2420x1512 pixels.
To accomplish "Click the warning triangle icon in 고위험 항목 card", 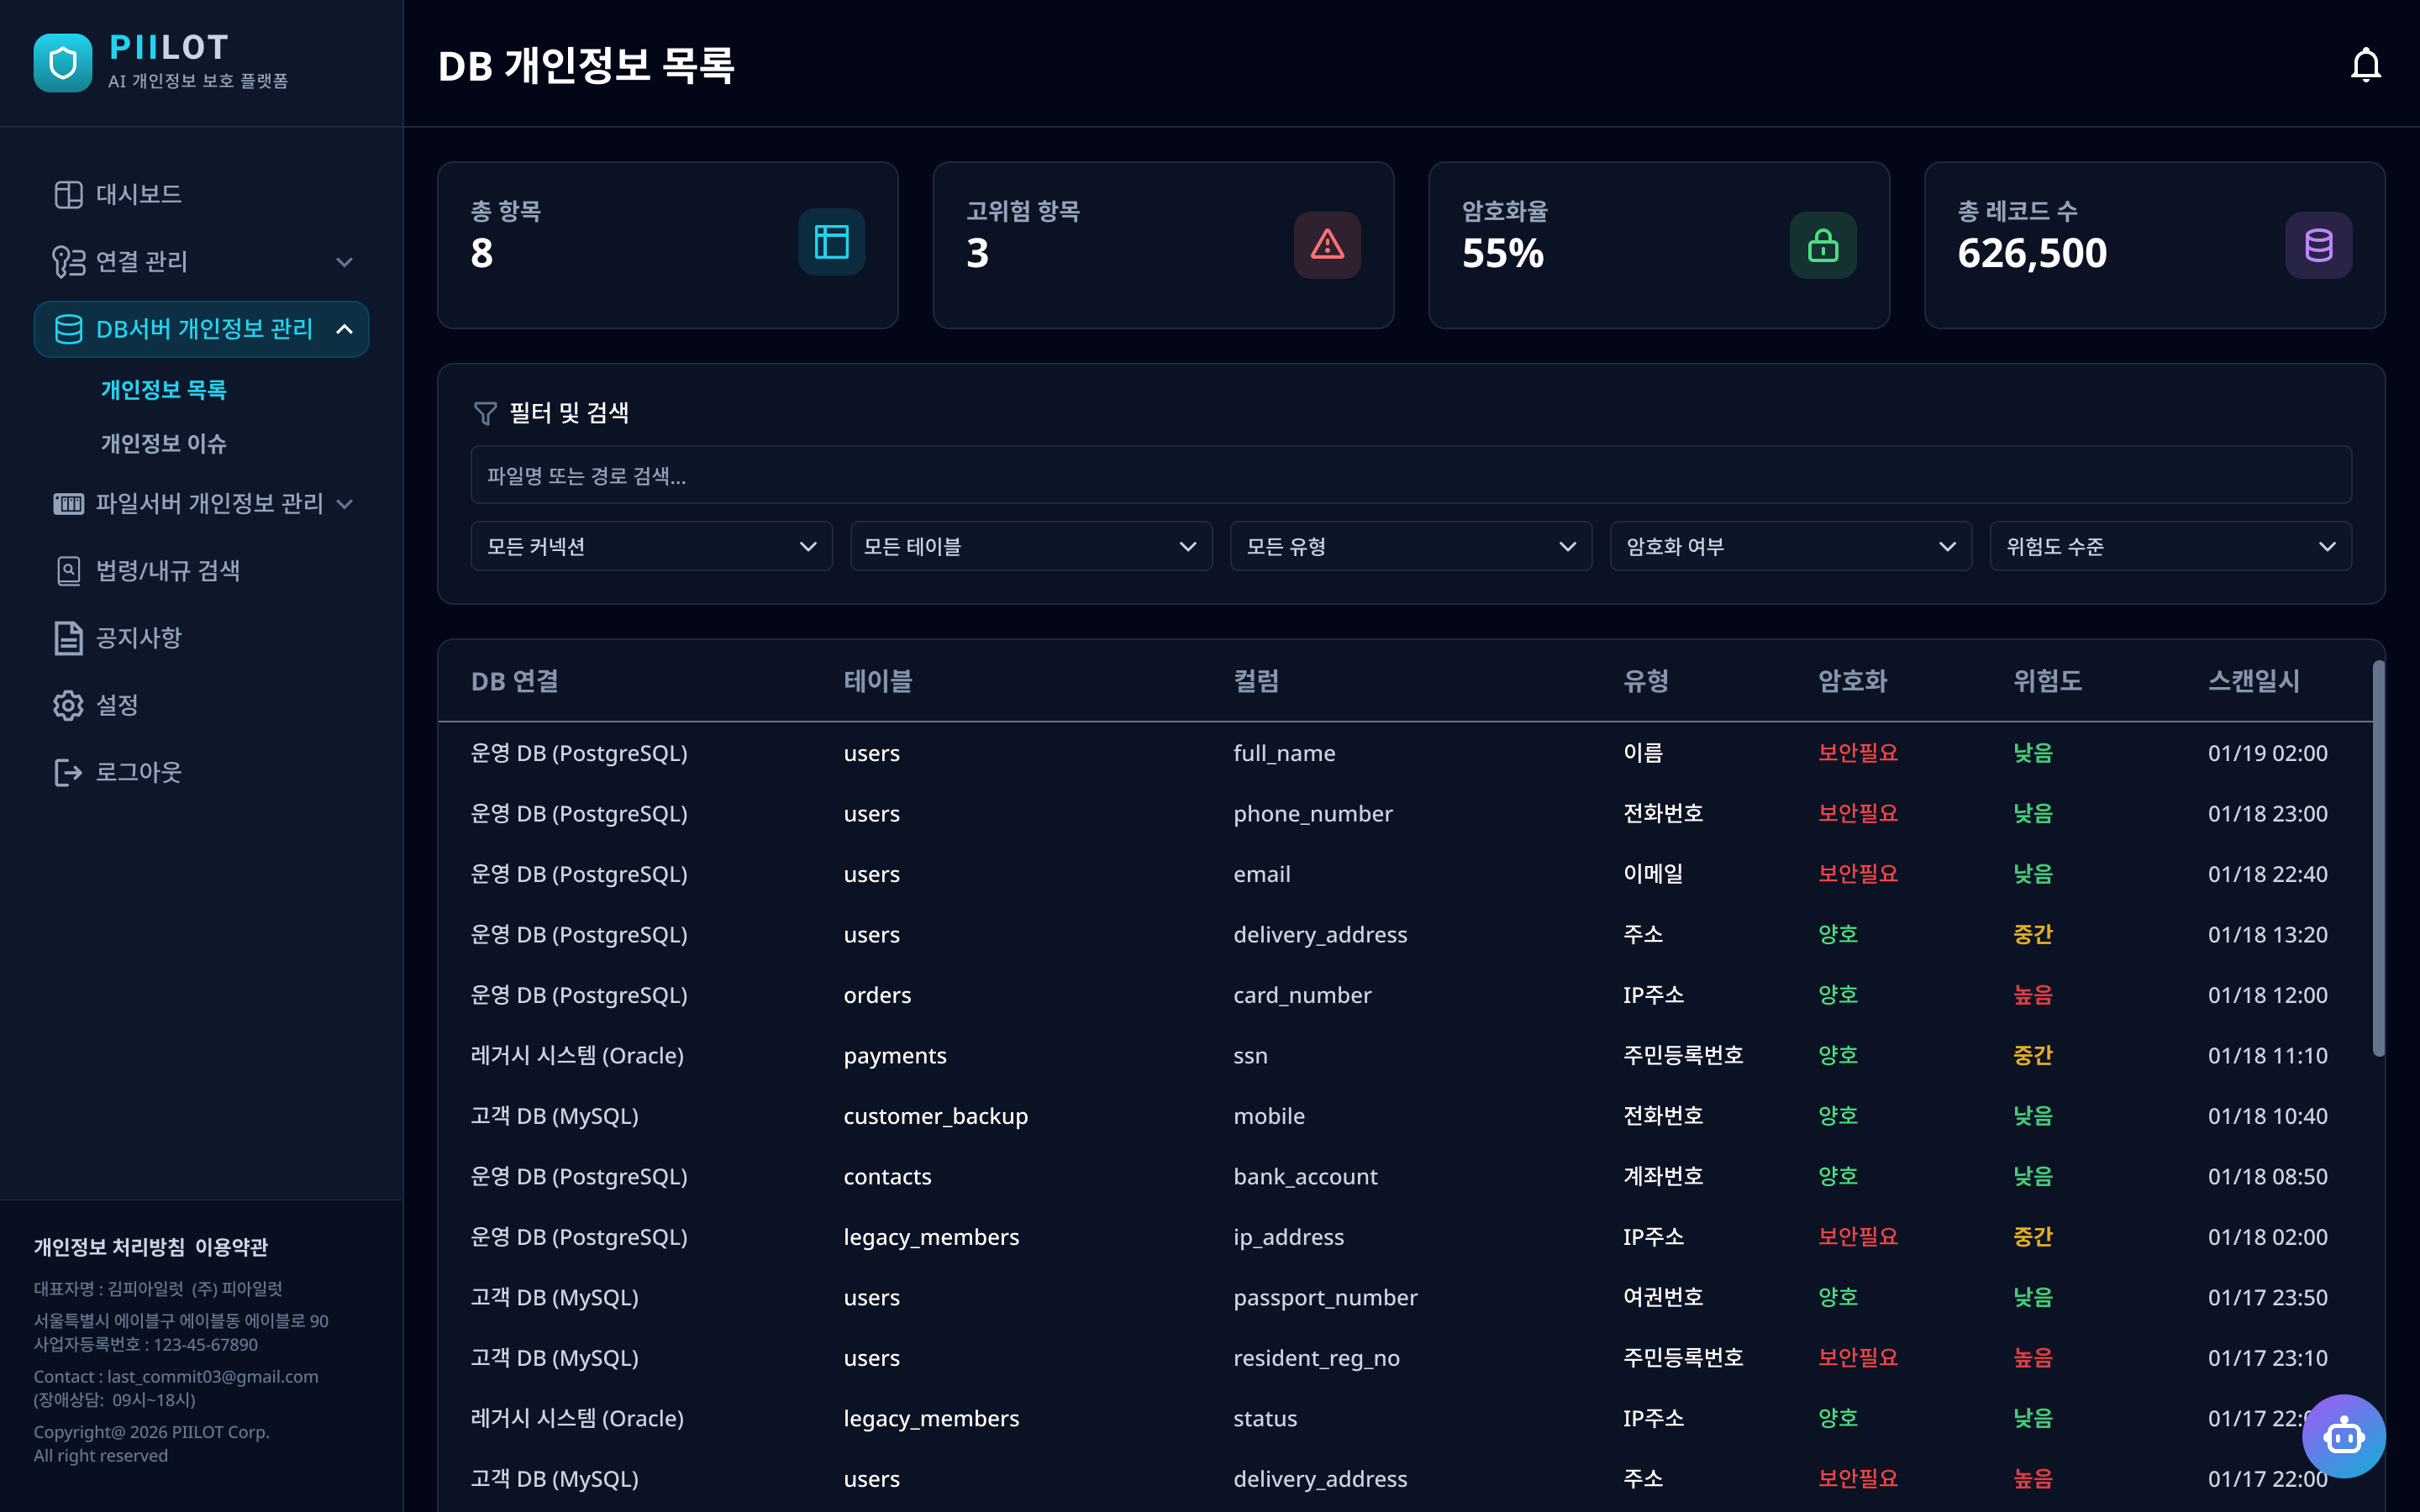I will [x=1327, y=244].
